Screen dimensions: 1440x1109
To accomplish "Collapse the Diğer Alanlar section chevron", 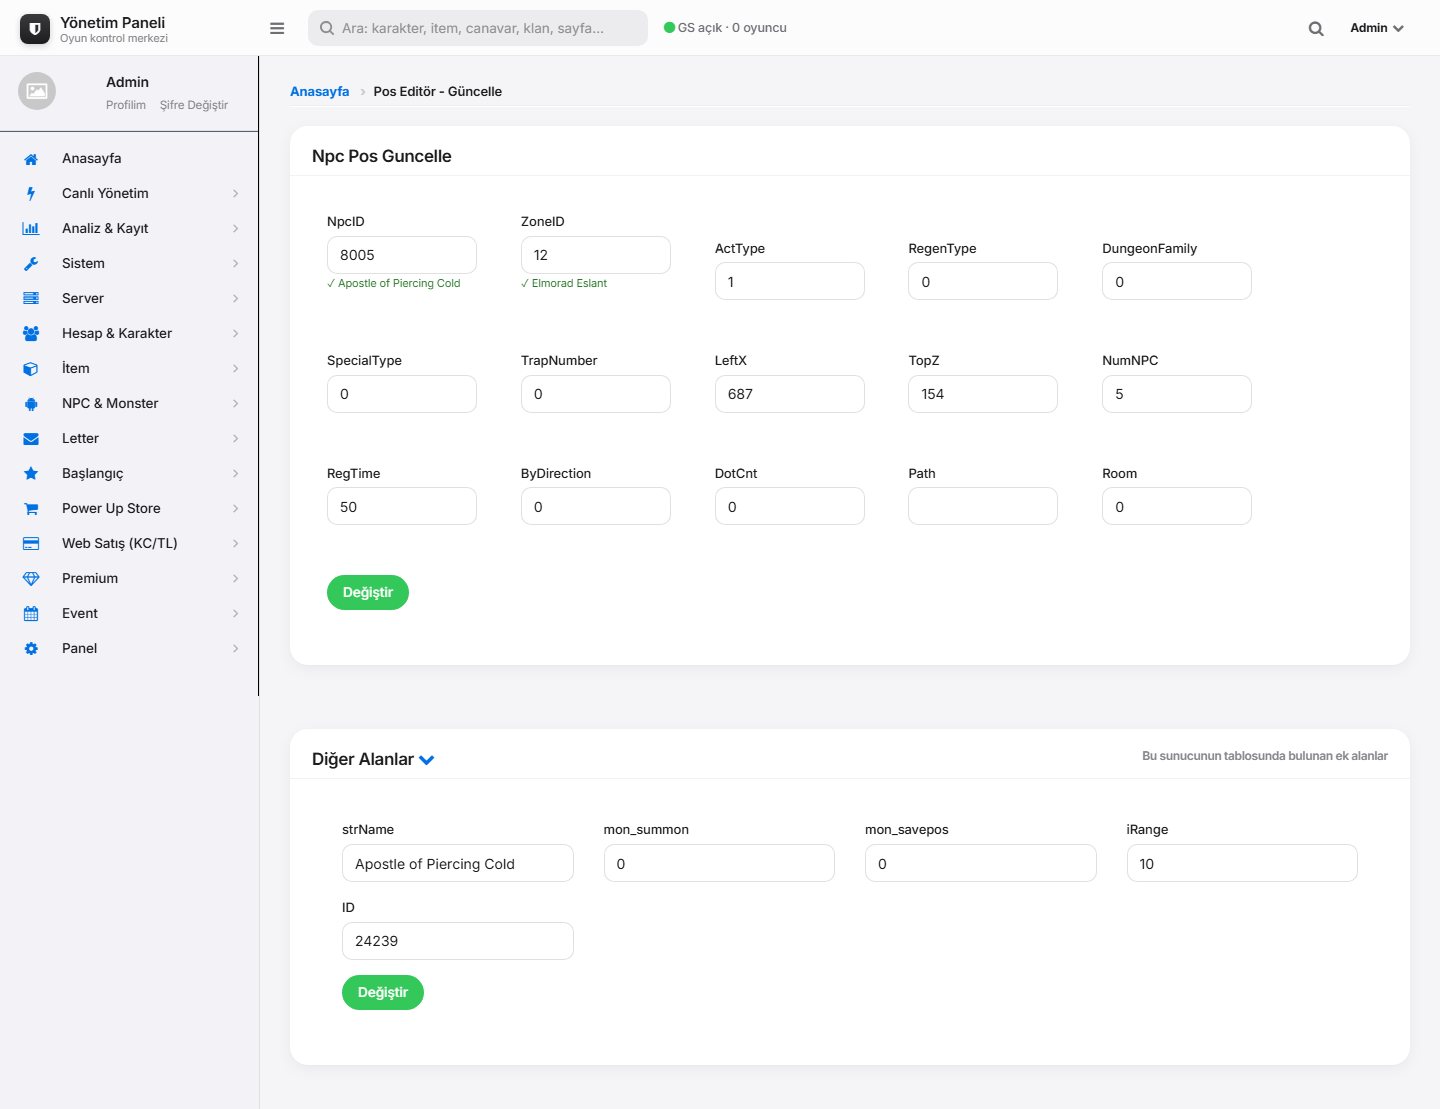I will (427, 760).
